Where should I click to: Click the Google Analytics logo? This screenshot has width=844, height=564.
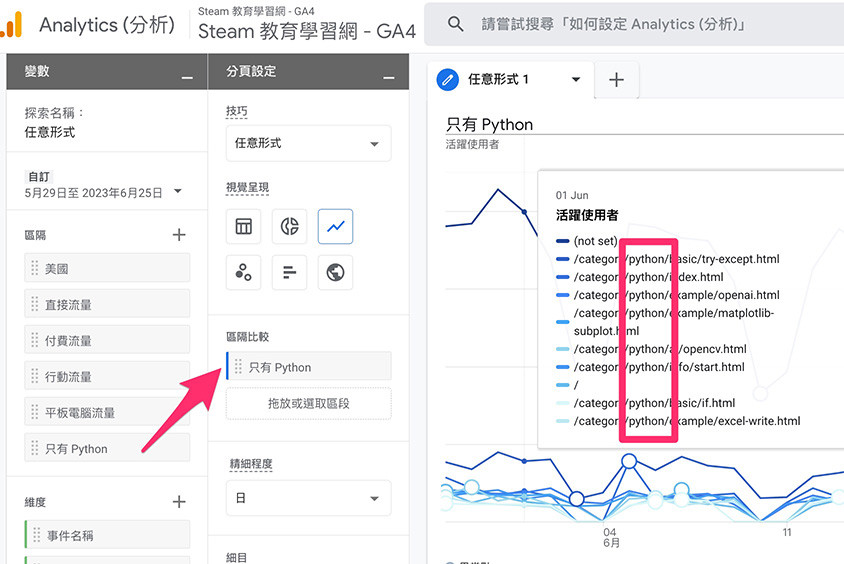point(11,25)
